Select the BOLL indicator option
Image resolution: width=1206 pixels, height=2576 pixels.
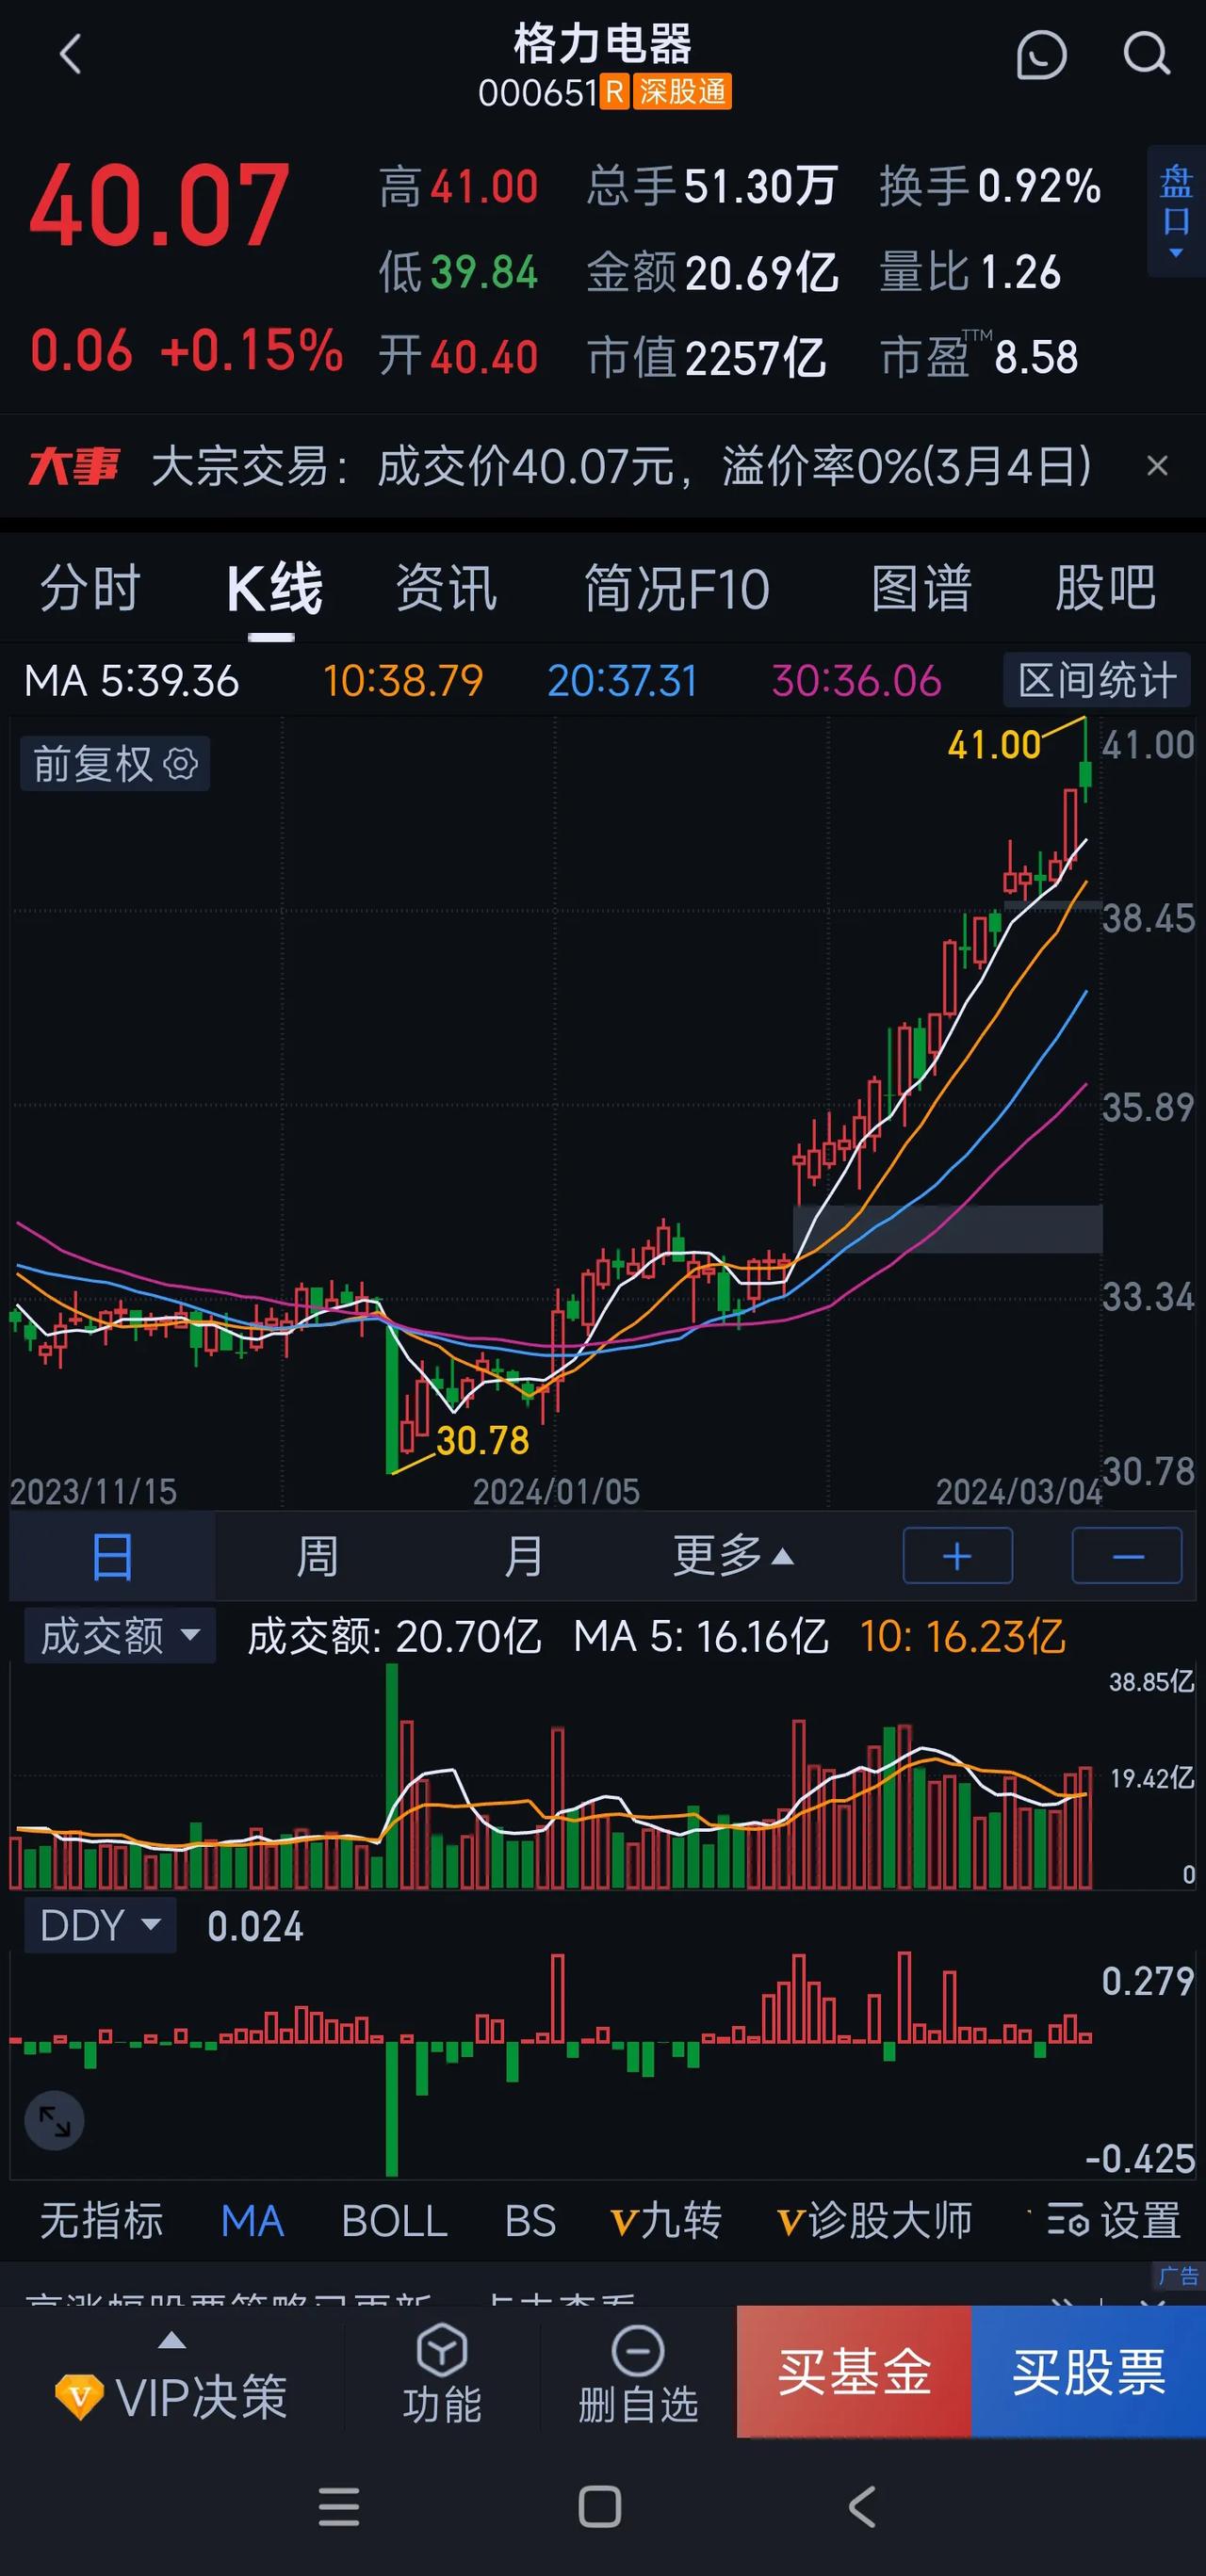click(394, 2221)
